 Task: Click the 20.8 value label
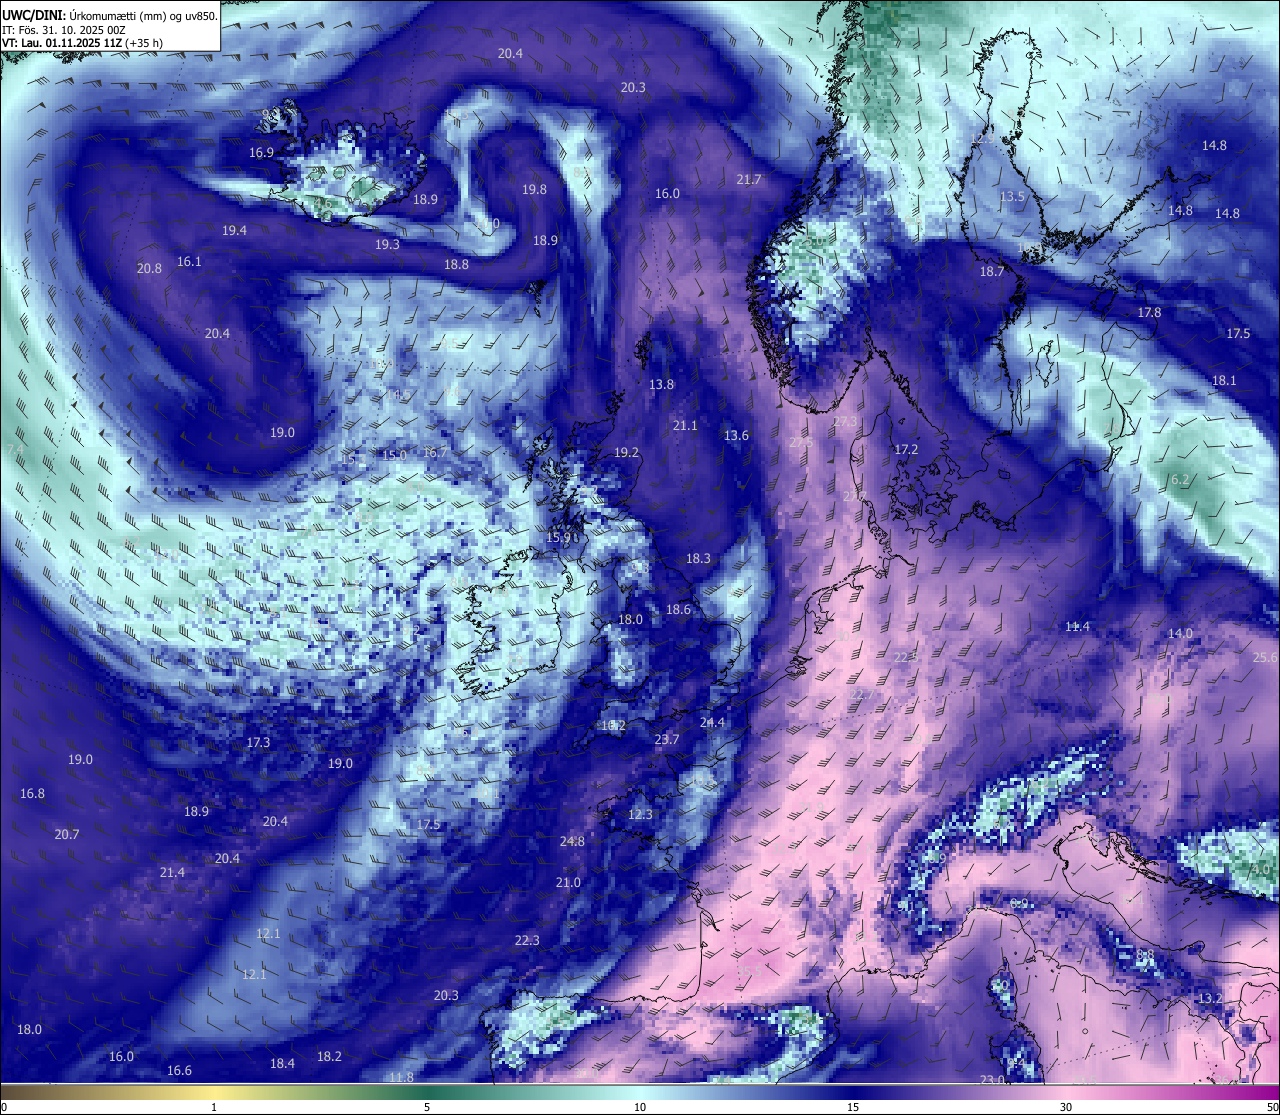[x=149, y=269]
